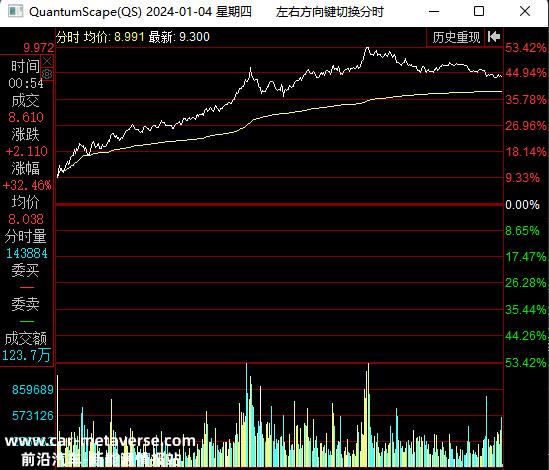Click the 18.14% axis label
The height and width of the screenshot is (470, 549).
click(x=526, y=152)
